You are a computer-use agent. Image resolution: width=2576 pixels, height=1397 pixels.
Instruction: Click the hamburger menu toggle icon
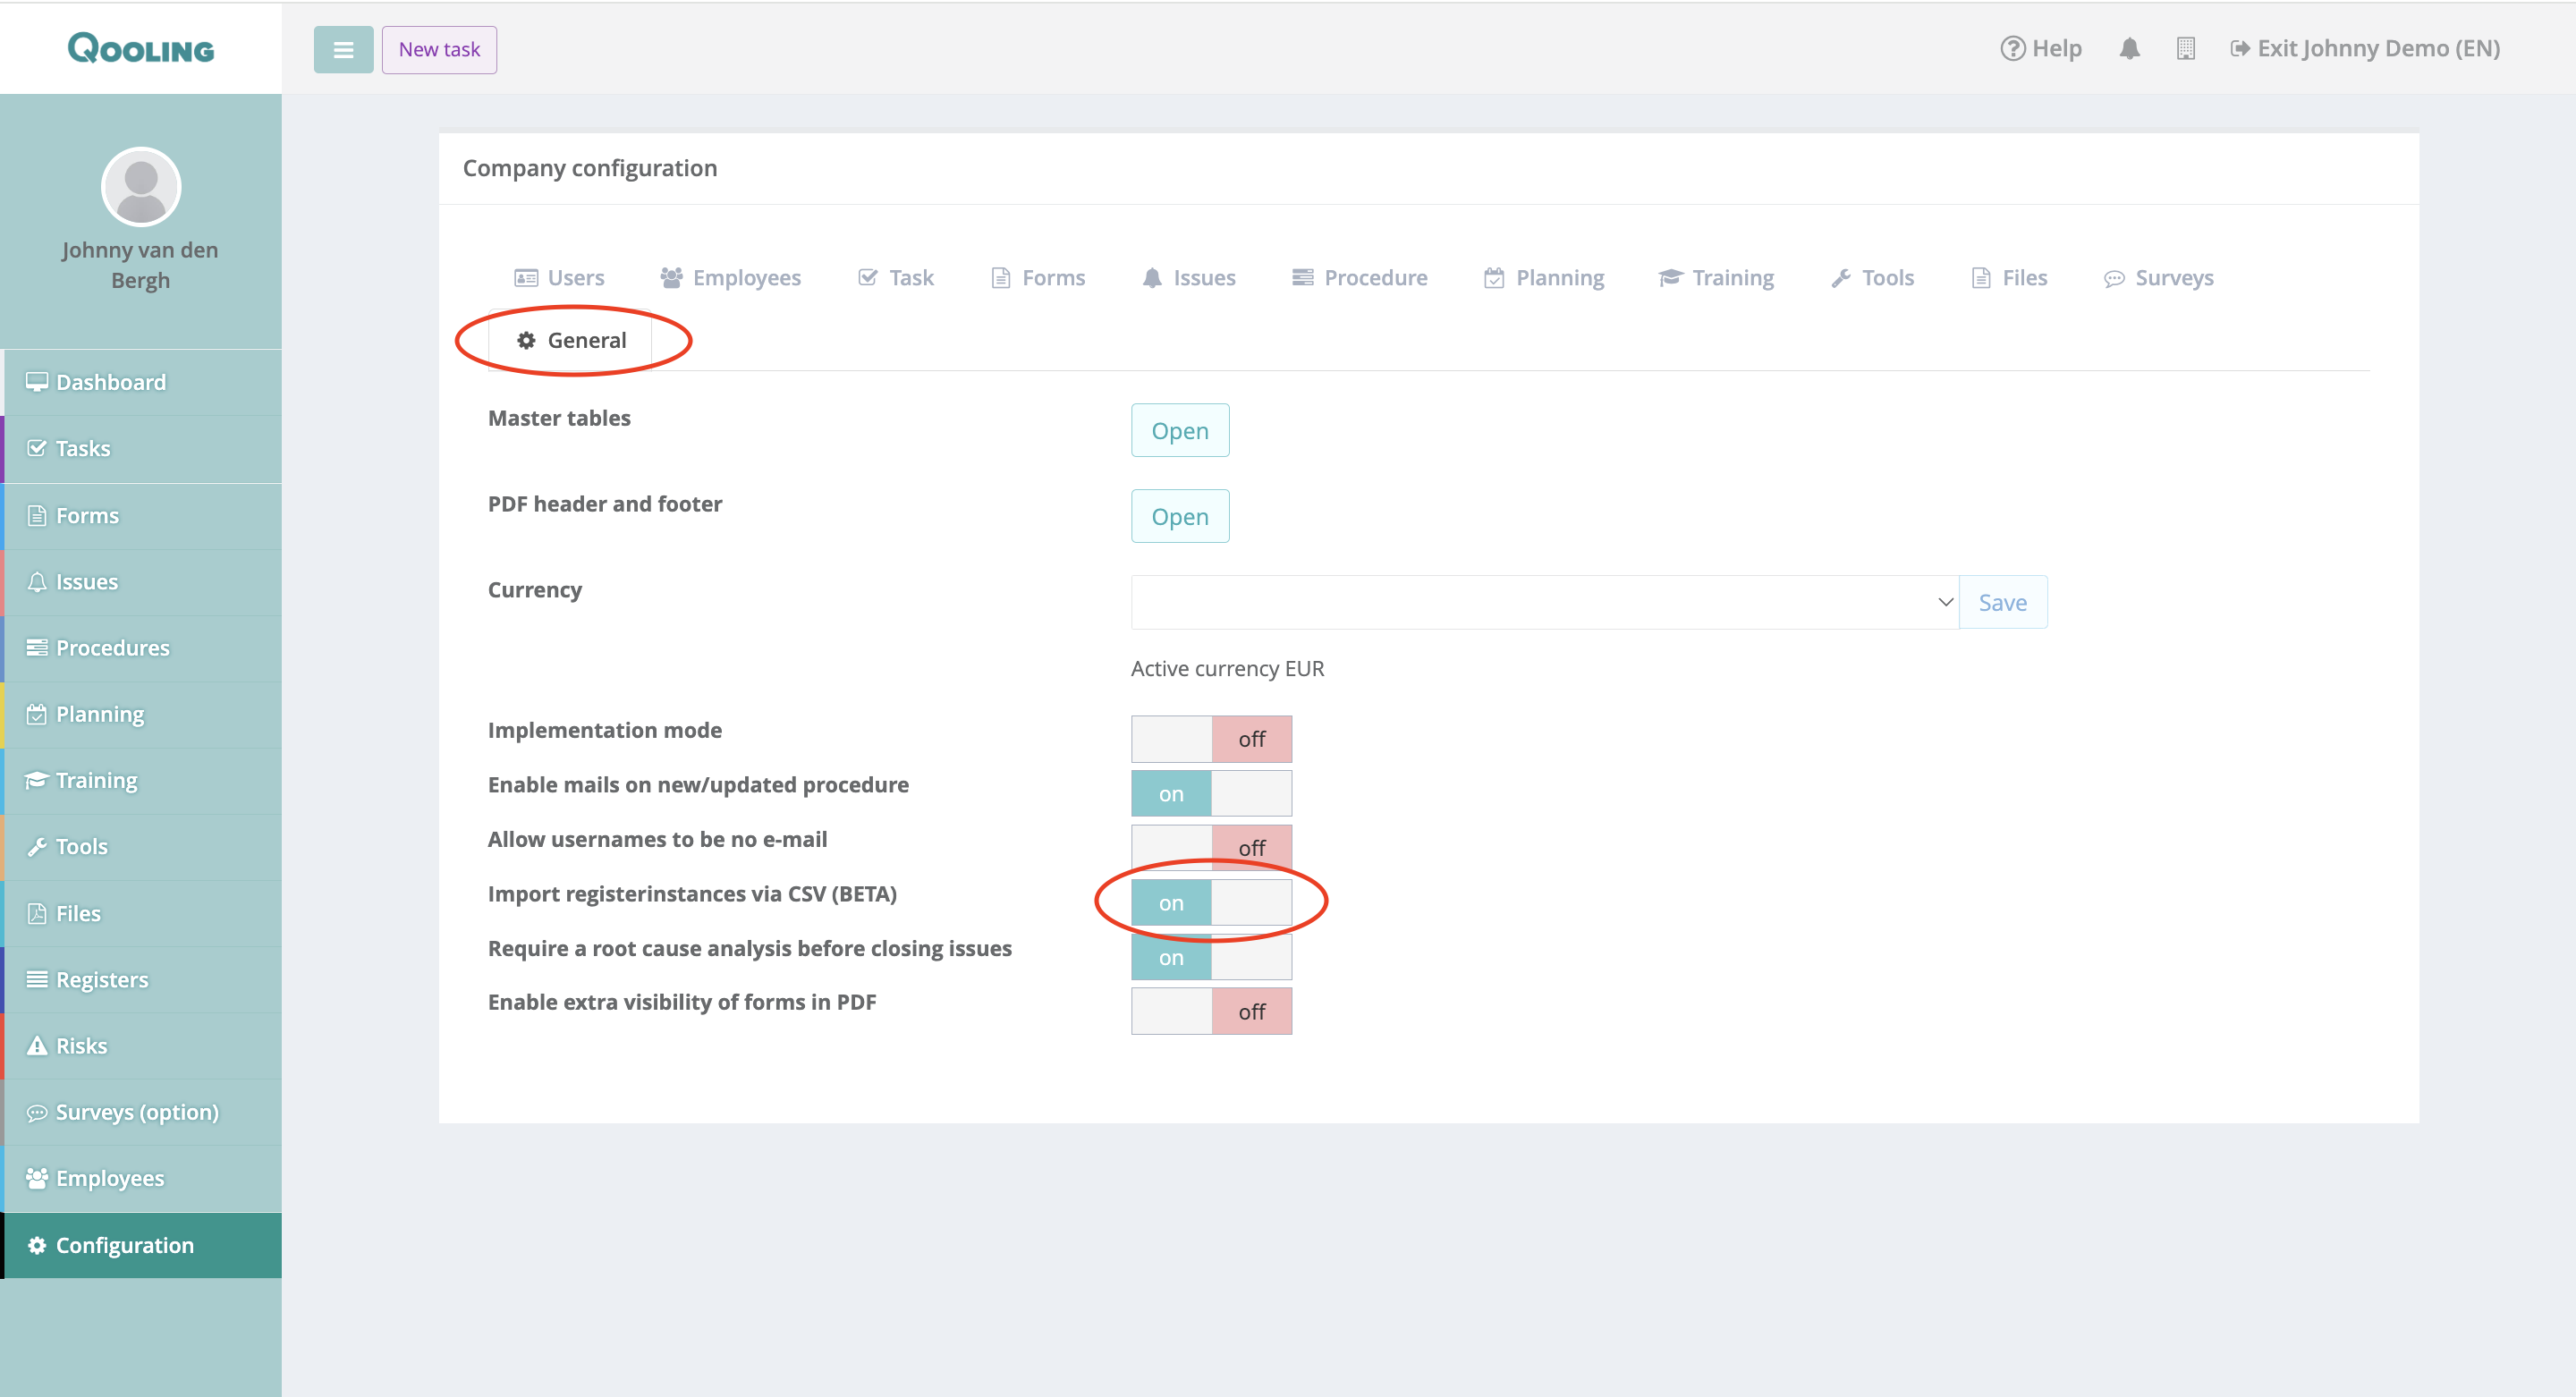343,49
